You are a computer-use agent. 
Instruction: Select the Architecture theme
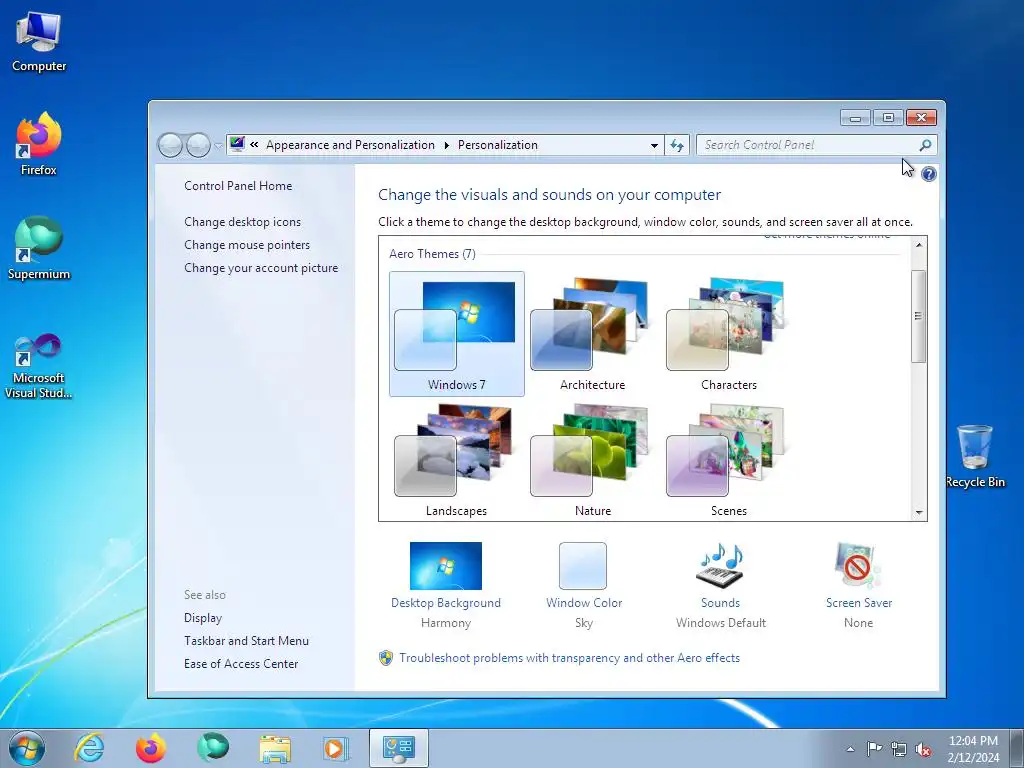pyautogui.click(x=592, y=334)
